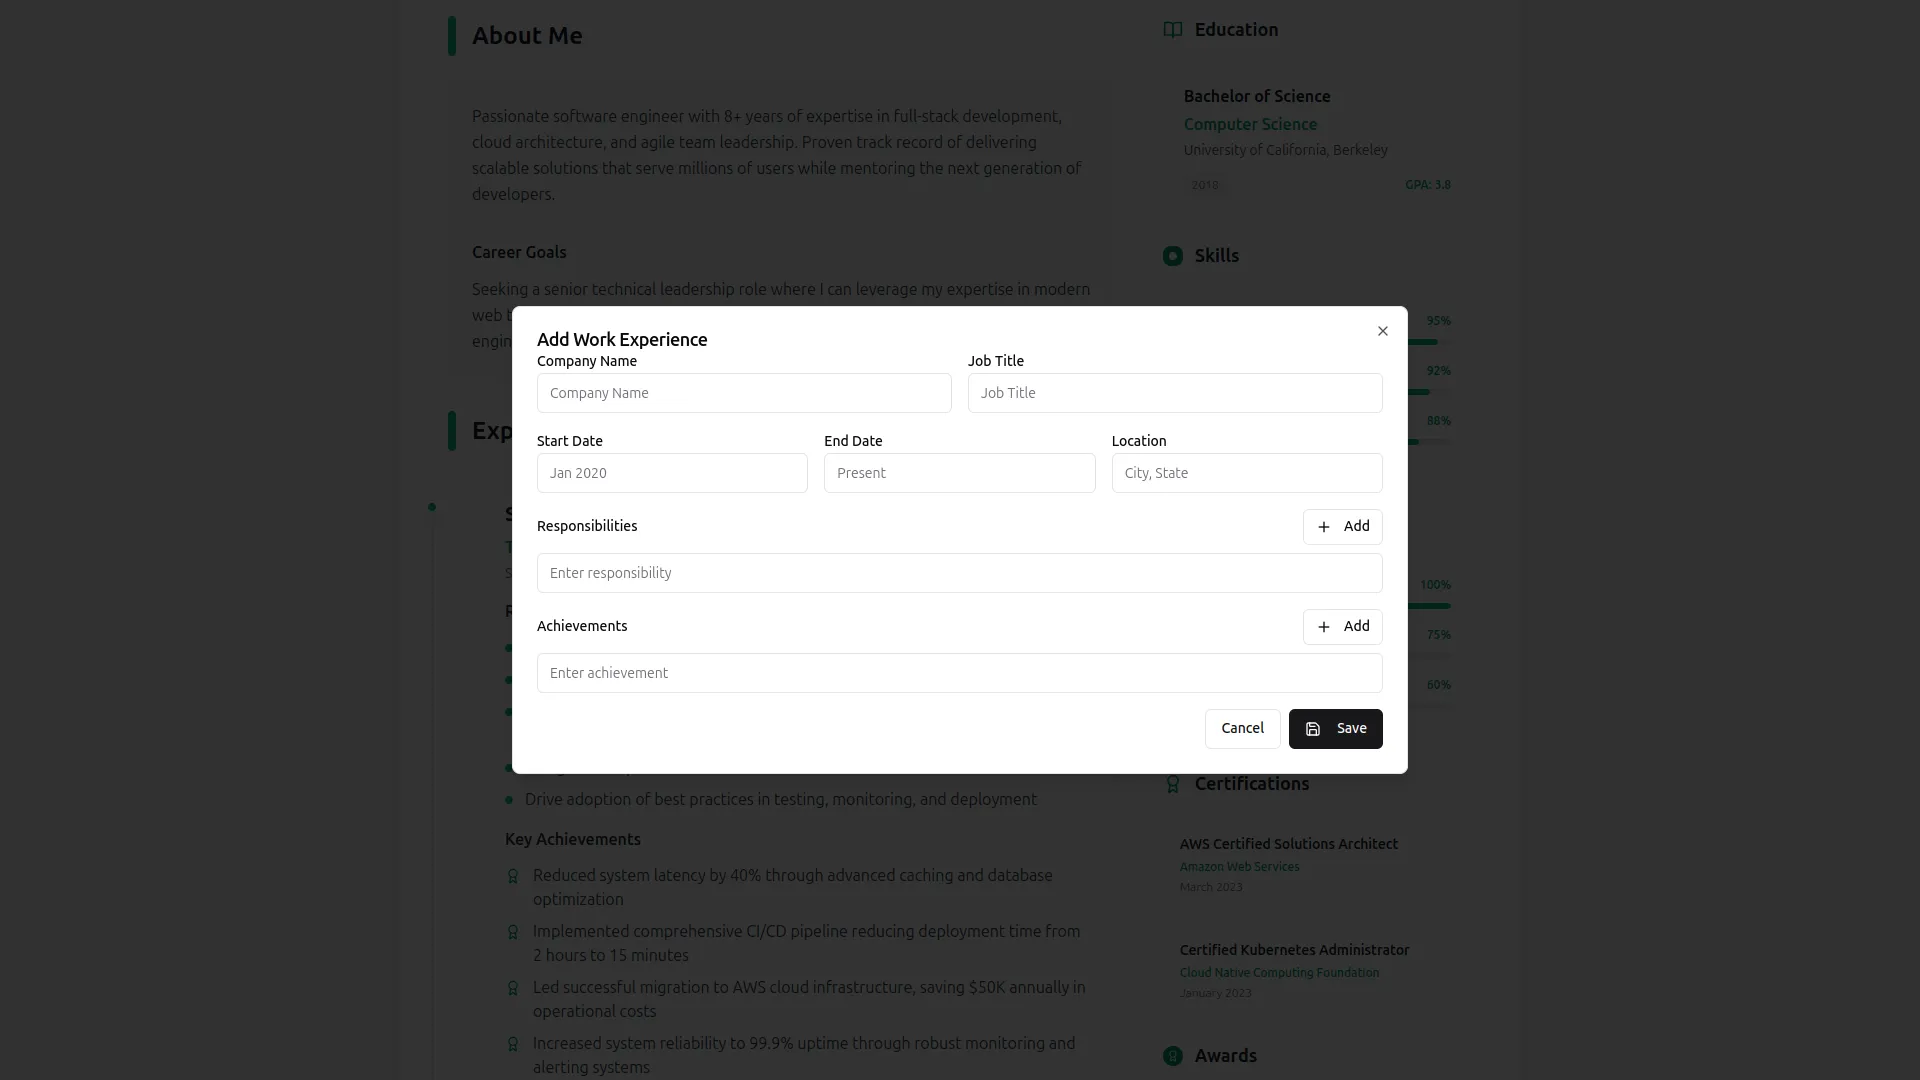1920x1080 pixels.
Task: Open the Cloud Native Computing Foundation link
Action: tap(1280, 972)
